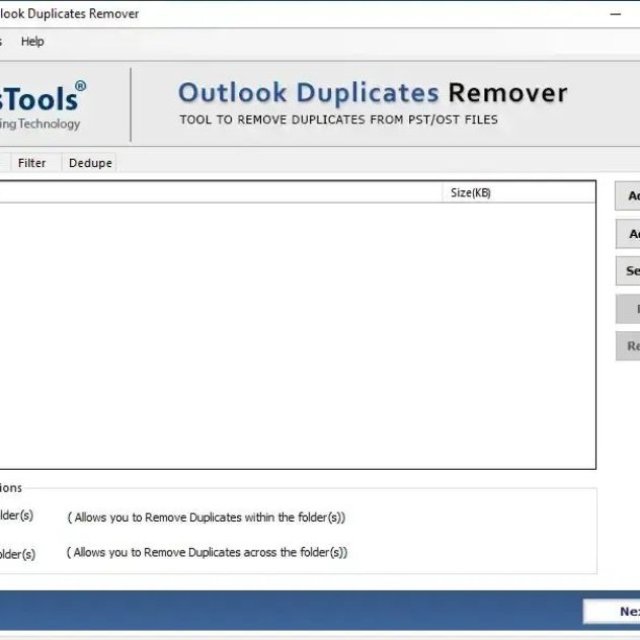Click the greyed-out Remove button above Remove All
Viewport: 640px width, 640px height.
point(630,310)
